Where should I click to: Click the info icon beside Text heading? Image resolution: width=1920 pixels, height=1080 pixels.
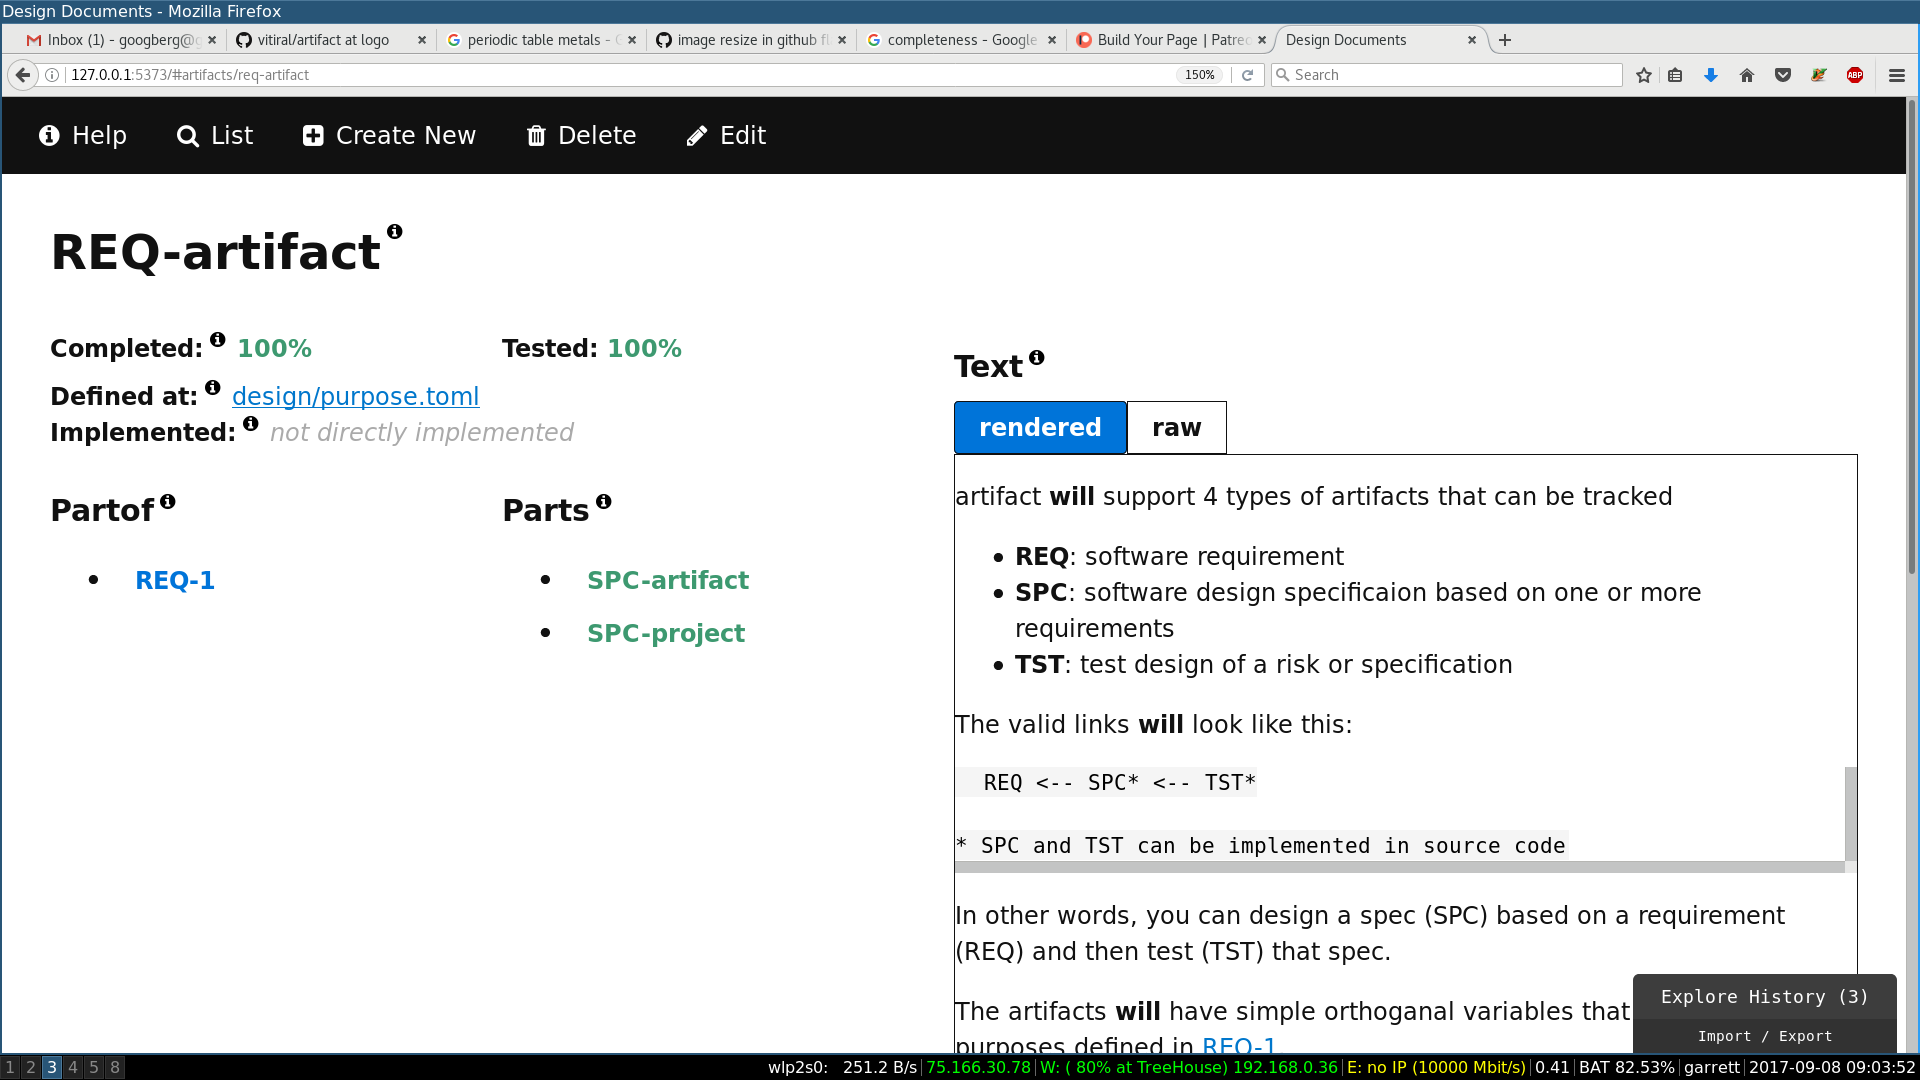tap(1037, 357)
